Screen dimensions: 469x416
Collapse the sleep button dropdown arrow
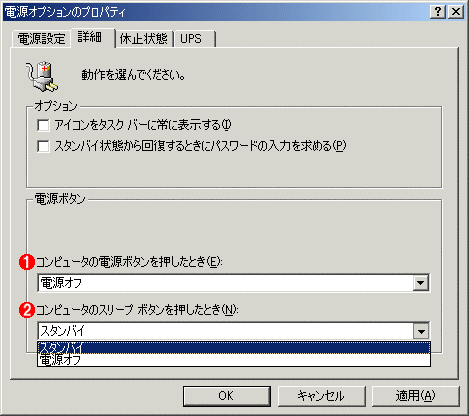click(421, 331)
